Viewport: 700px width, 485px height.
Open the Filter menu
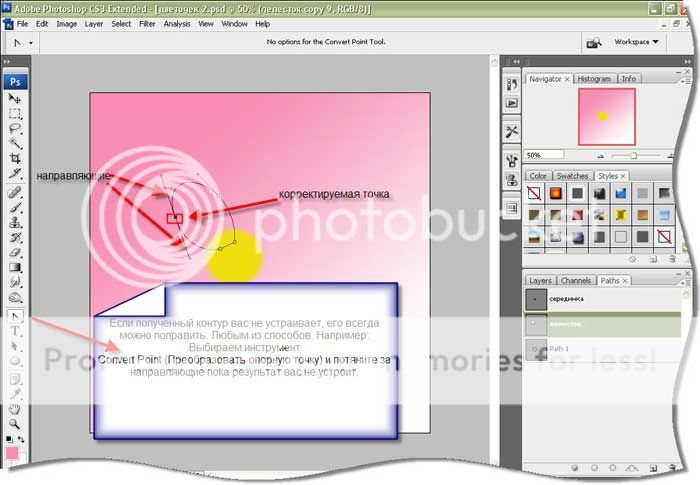(x=147, y=23)
